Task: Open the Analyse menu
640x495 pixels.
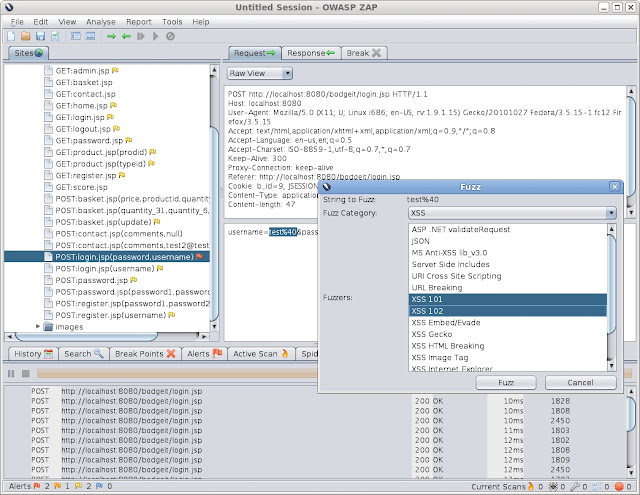Action: pos(100,22)
